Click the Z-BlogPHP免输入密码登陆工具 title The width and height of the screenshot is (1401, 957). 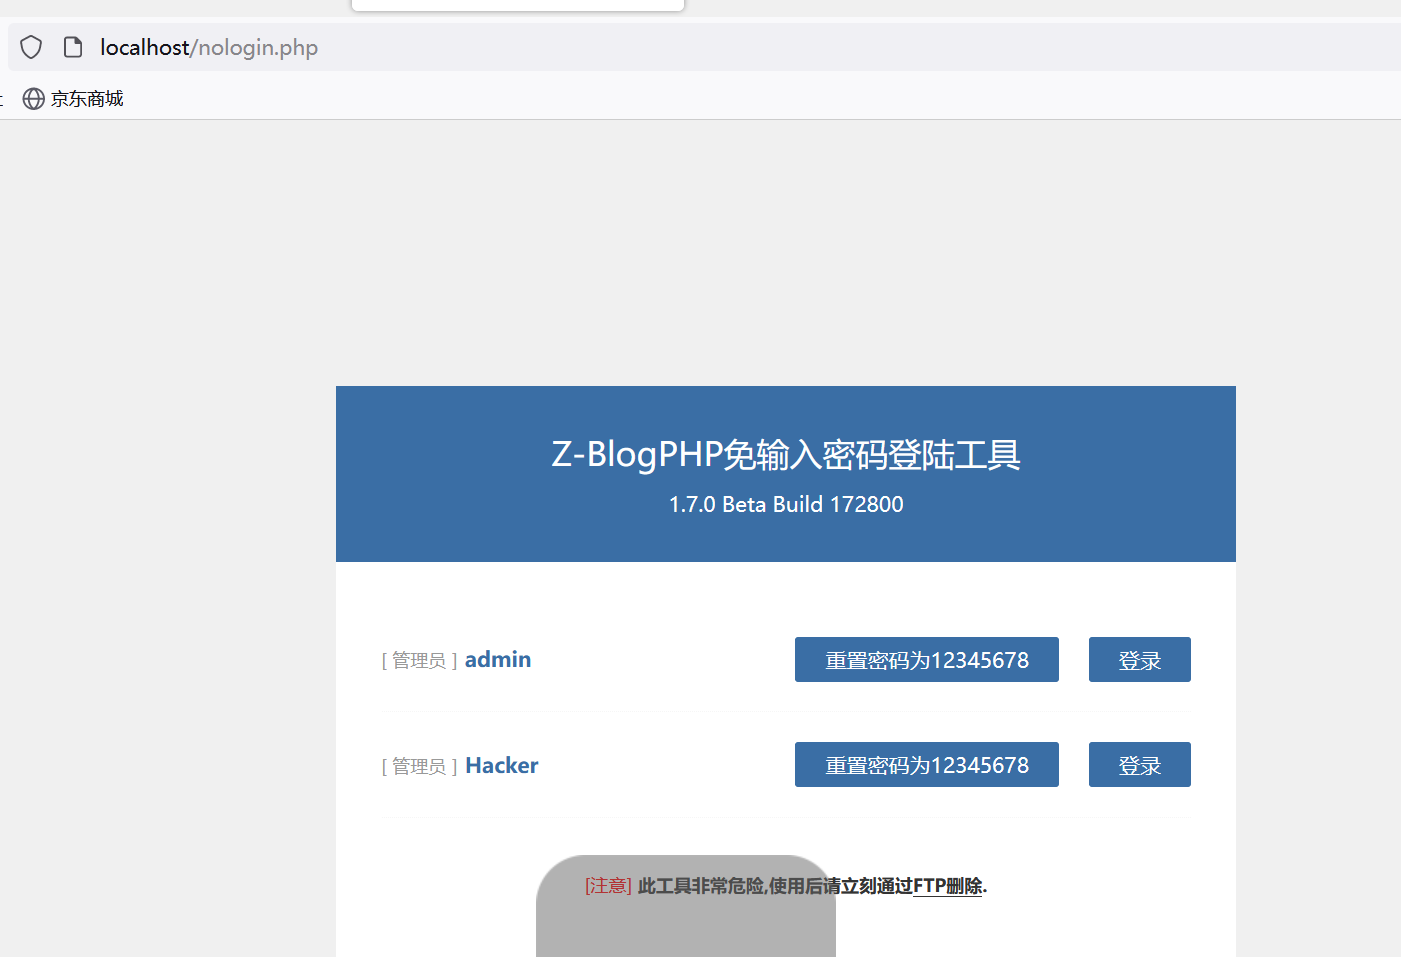tap(786, 455)
